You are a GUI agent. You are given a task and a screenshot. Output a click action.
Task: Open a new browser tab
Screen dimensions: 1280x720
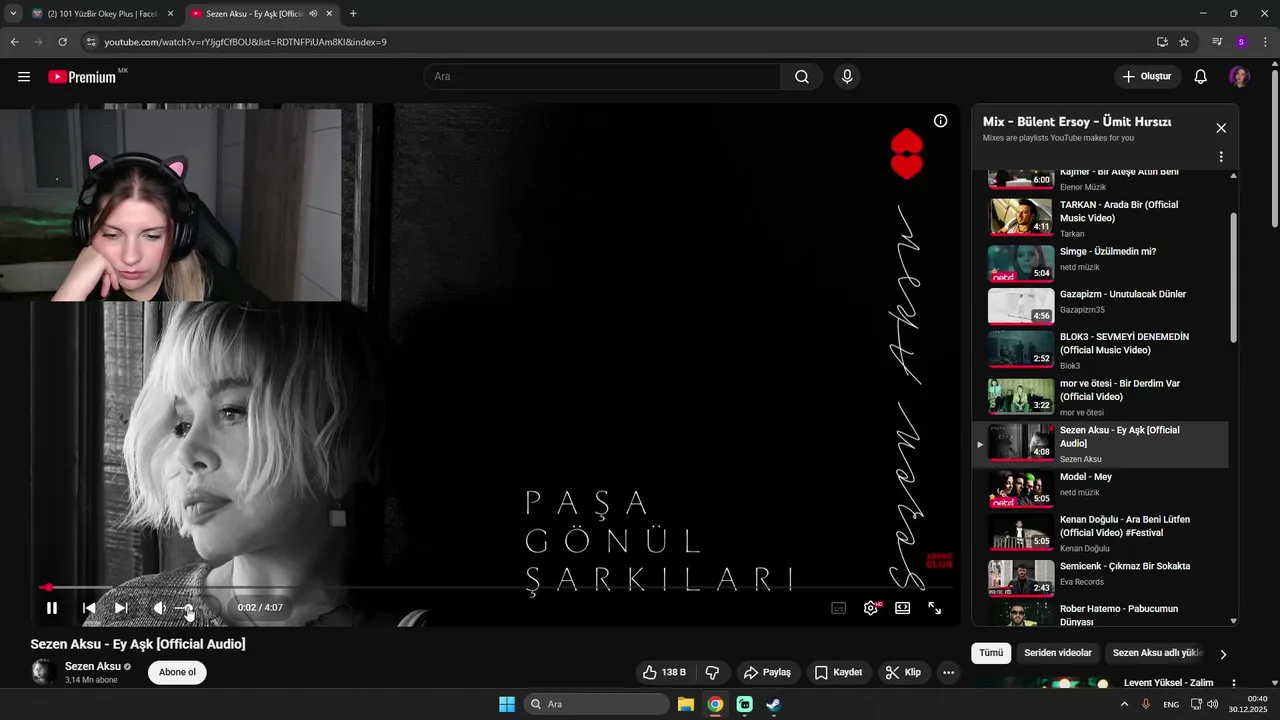353,14
